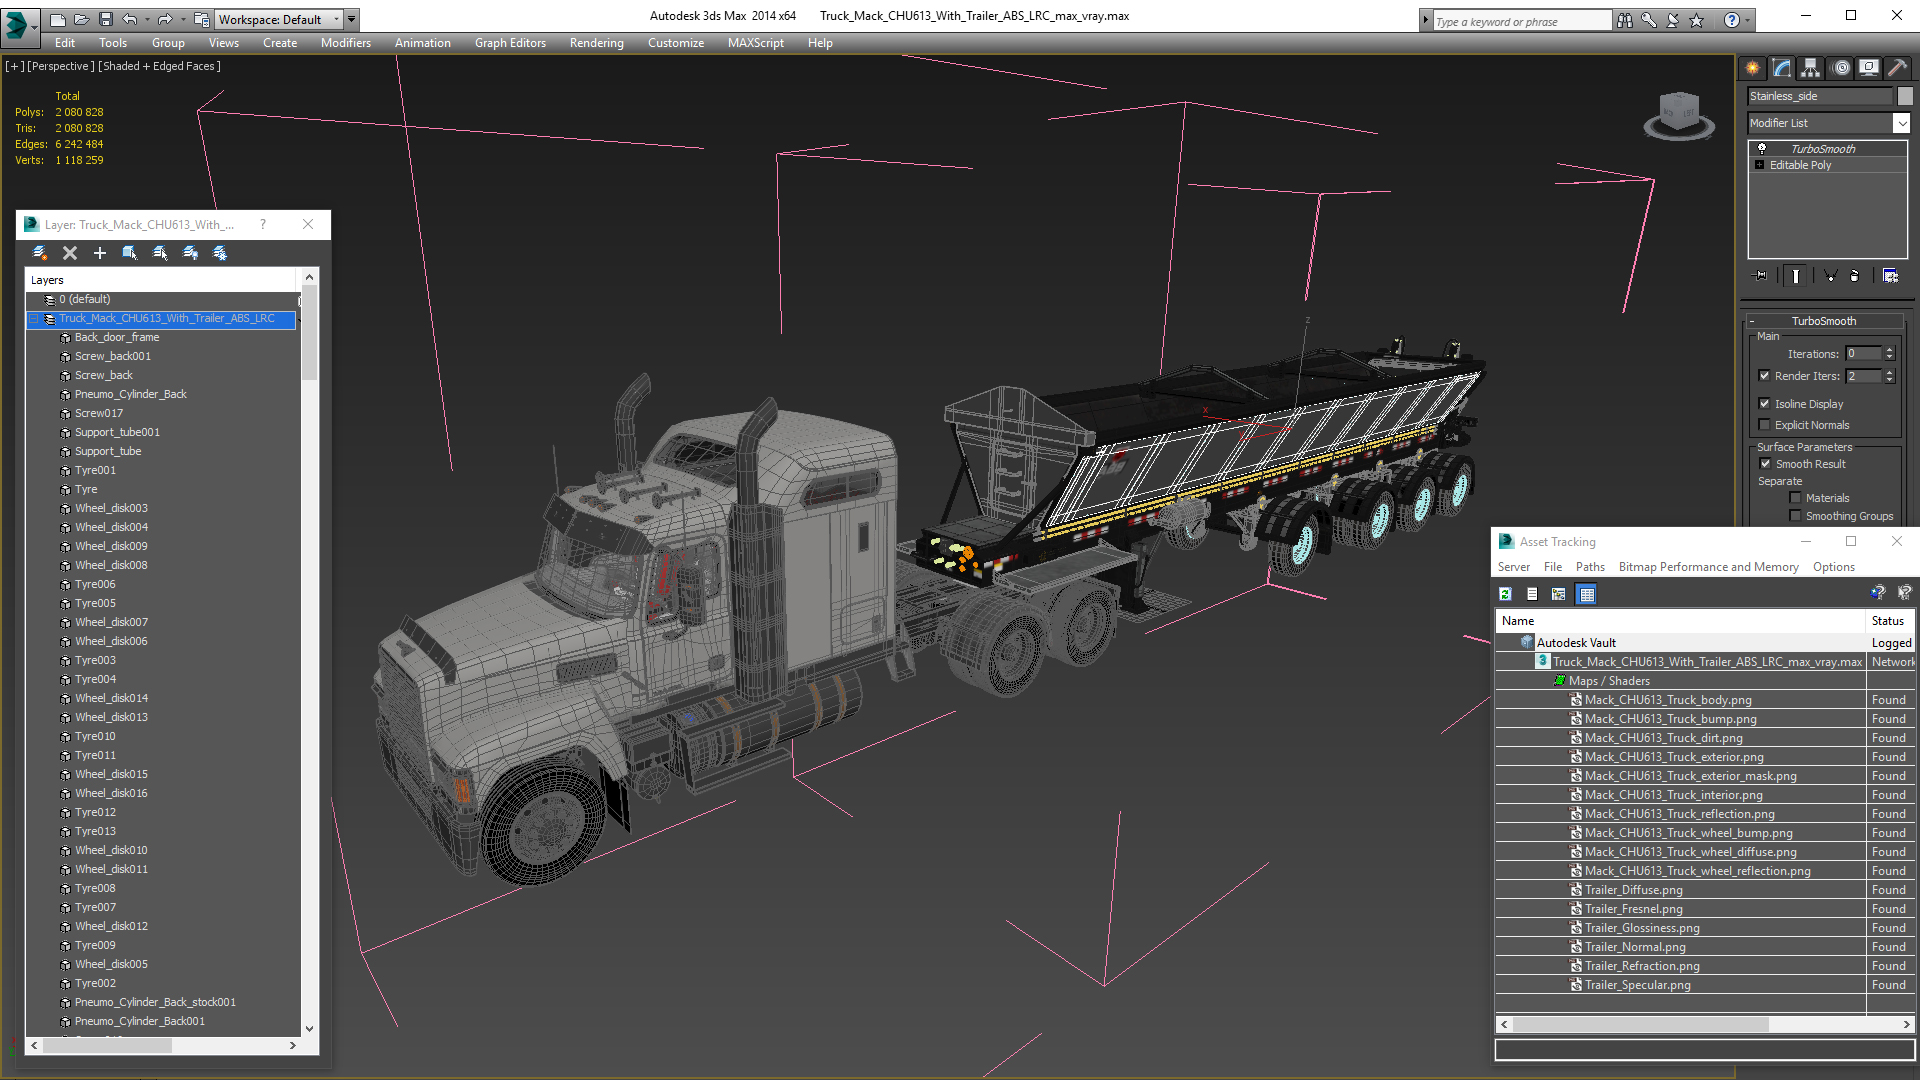Click the binoculars search icon
Viewport: 1920px width, 1080px height.
[1625, 20]
